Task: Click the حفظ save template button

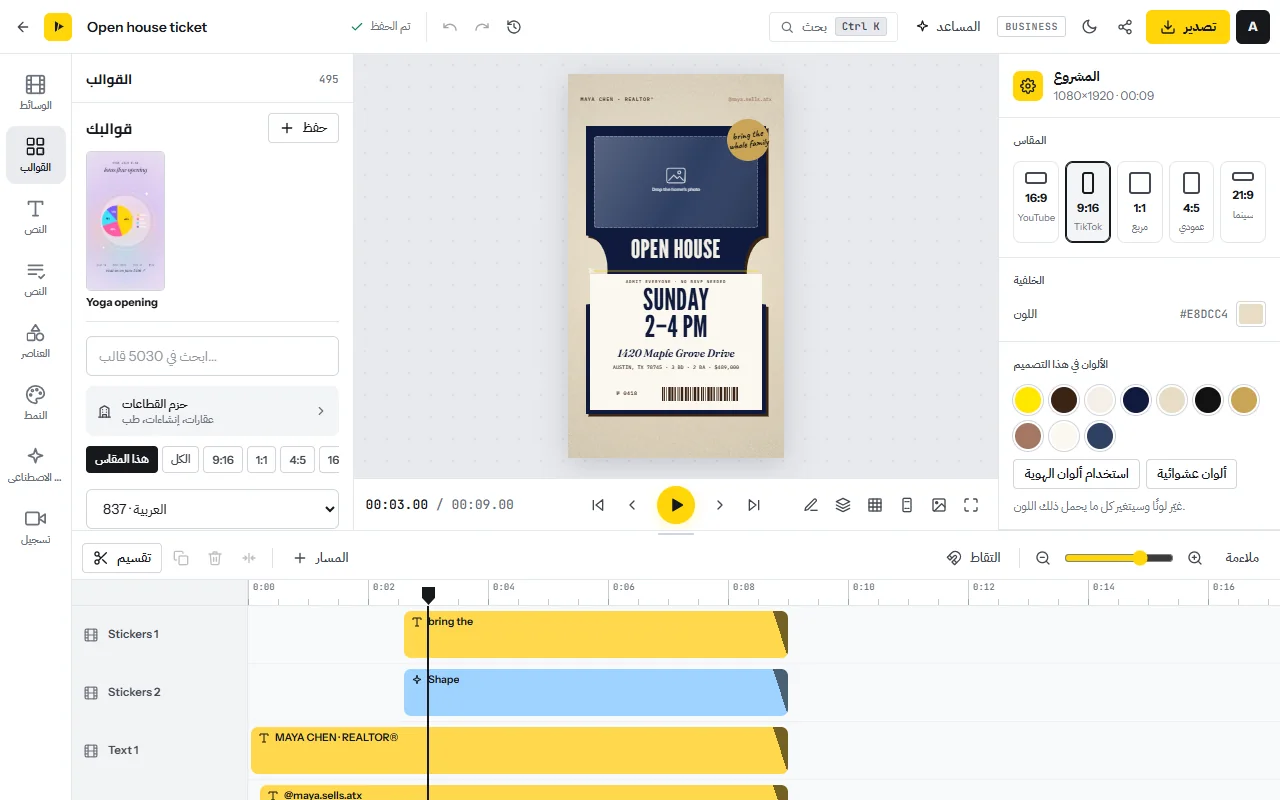Action: point(303,128)
